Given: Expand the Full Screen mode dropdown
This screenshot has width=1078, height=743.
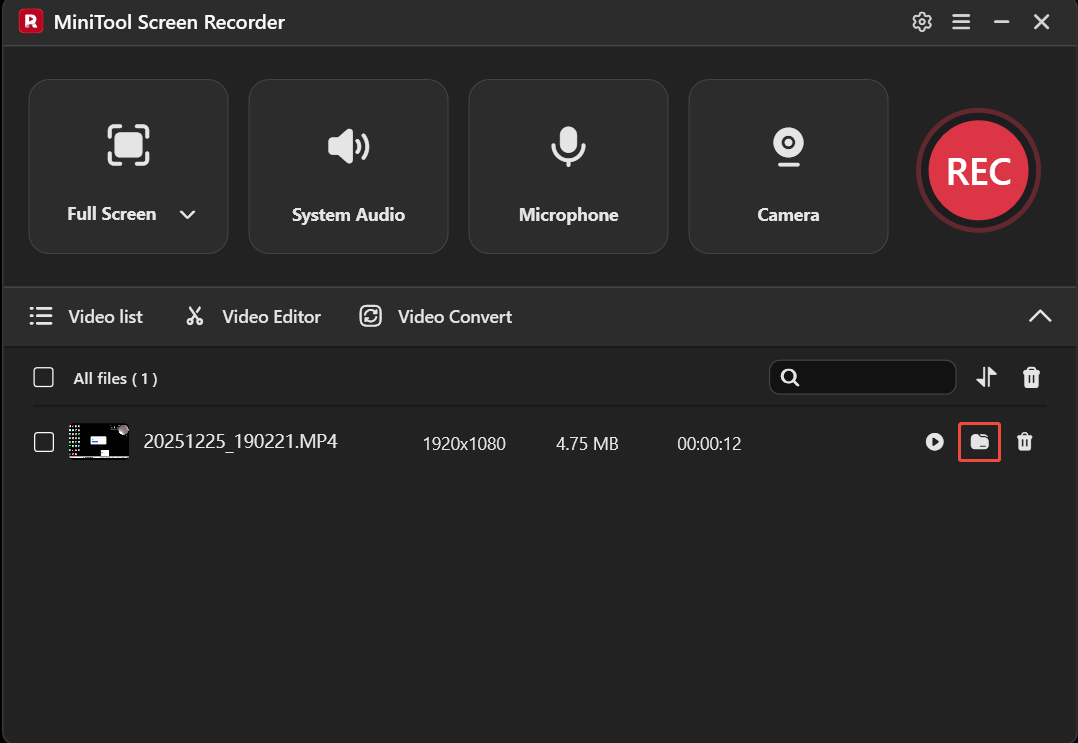Looking at the screenshot, I should click(x=187, y=214).
